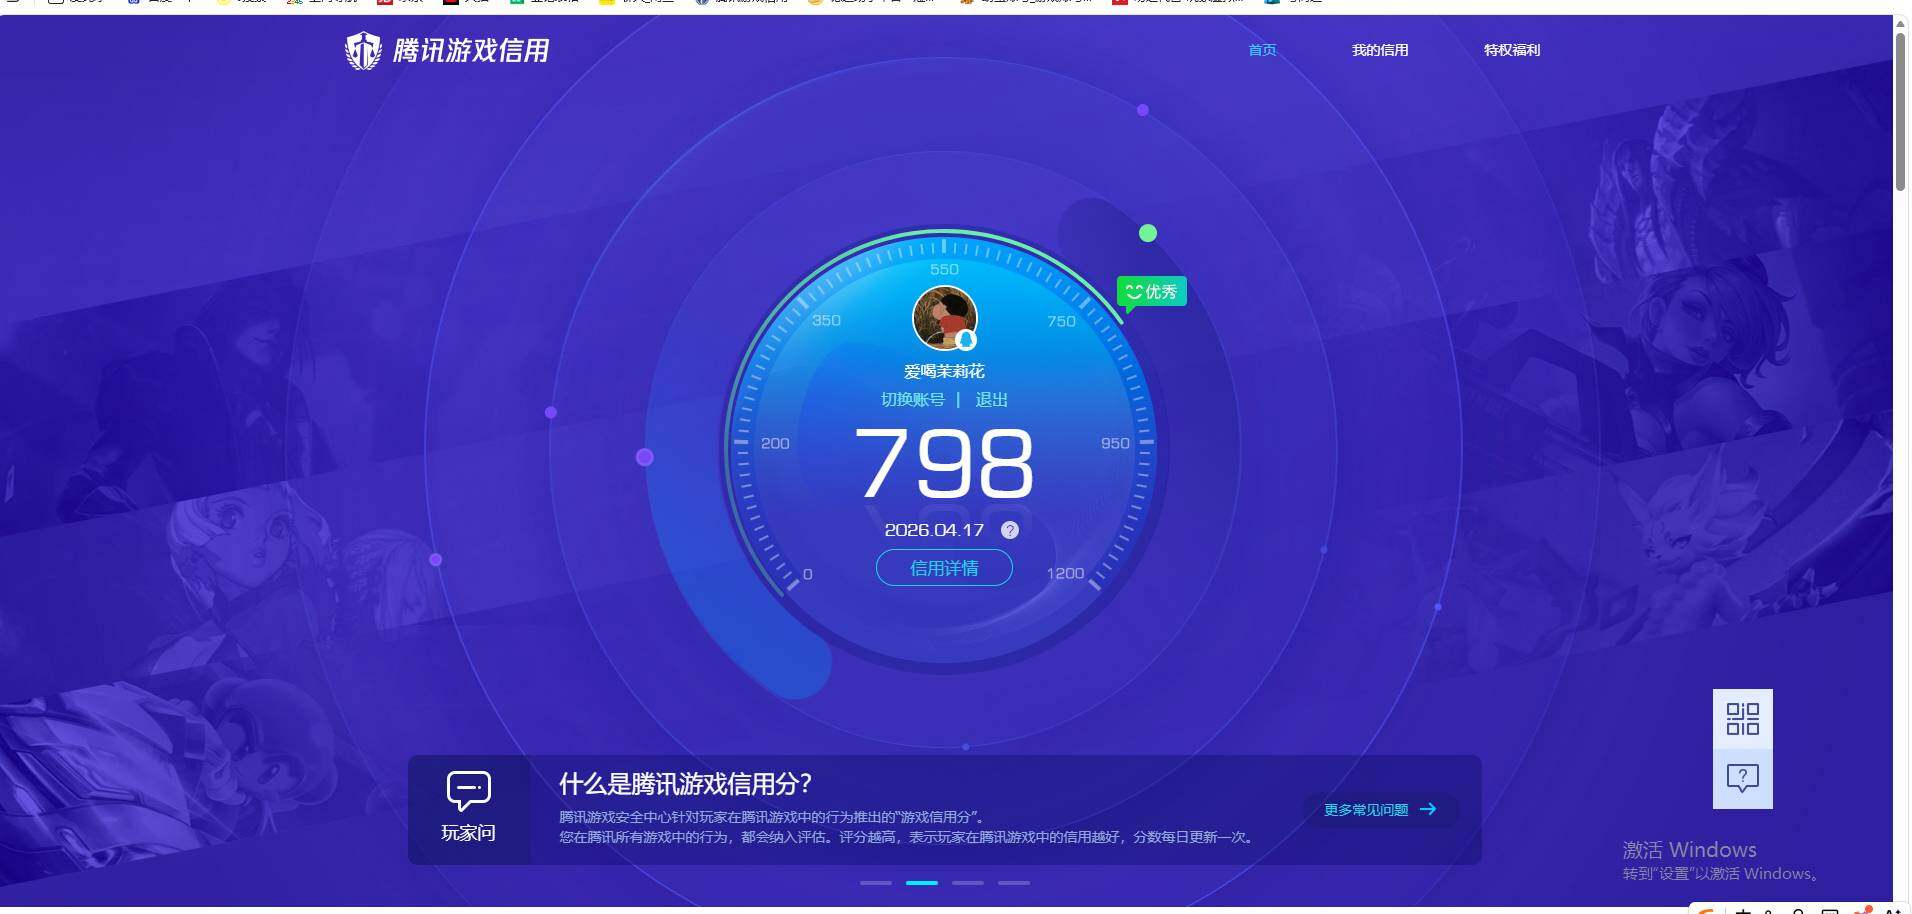Click the QR code icon on the right
Image resolution: width=1912 pixels, height=914 pixels.
(1742, 719)
